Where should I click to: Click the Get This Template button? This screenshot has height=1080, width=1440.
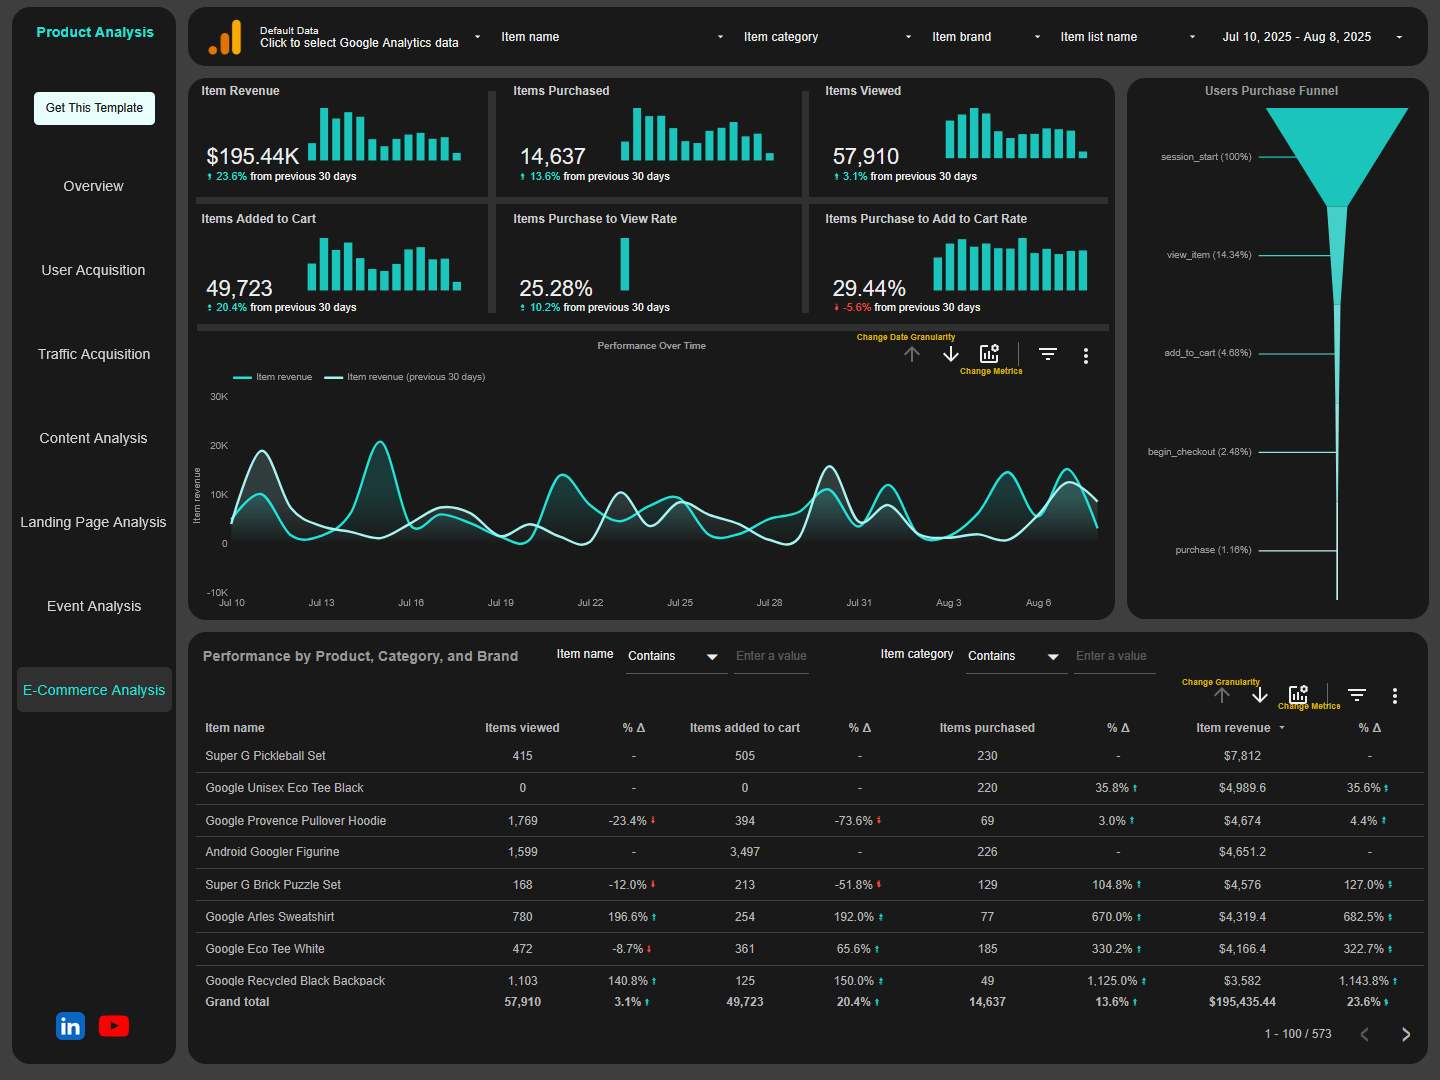(94, 108)
